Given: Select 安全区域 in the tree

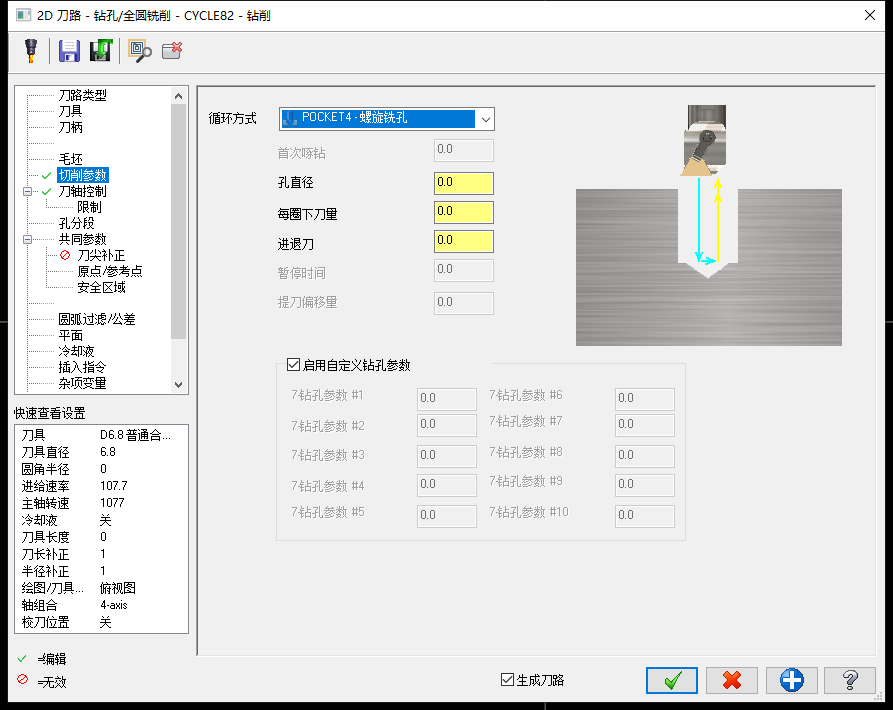Looking at the screenshot, I should pyautogui.click(x=101, y=287).
